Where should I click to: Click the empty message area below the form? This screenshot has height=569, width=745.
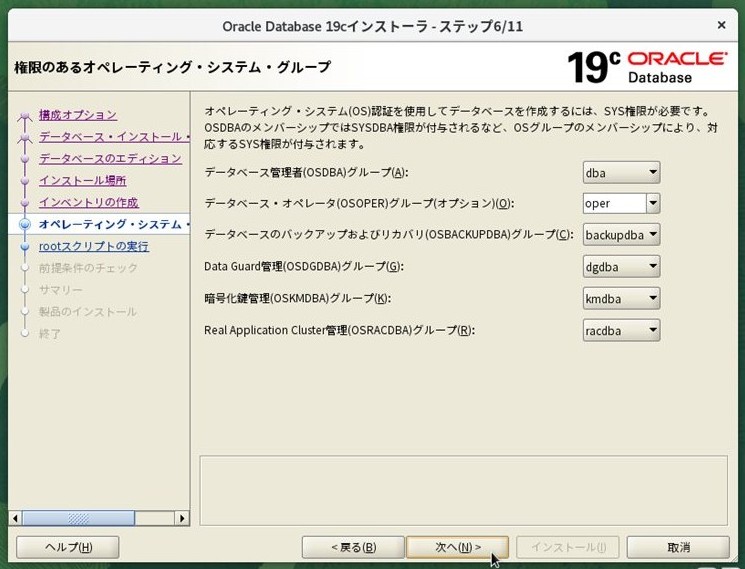pos(463,490)
